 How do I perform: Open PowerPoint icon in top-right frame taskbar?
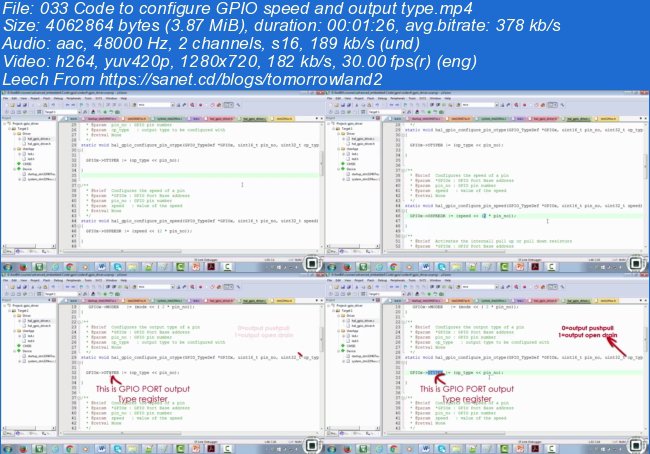(x=520, y=267)
